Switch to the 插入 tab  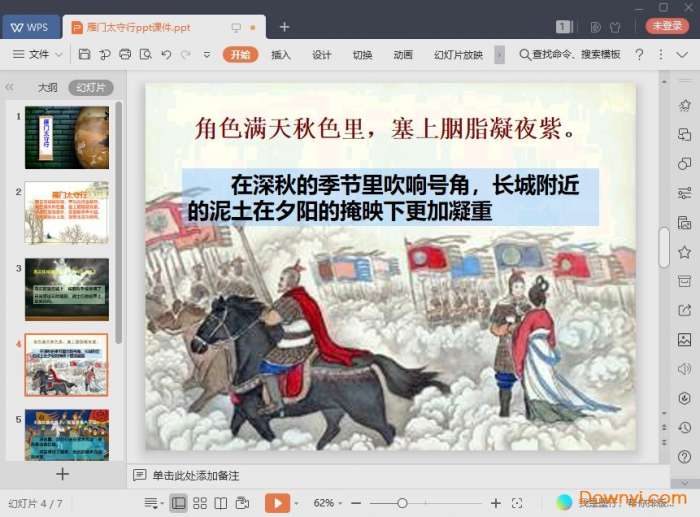(x=281, y=54)
